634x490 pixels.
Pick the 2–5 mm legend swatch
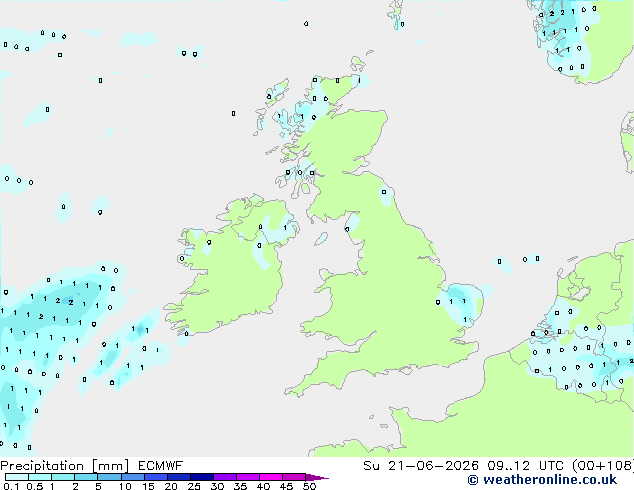click(x=86, y=477)
